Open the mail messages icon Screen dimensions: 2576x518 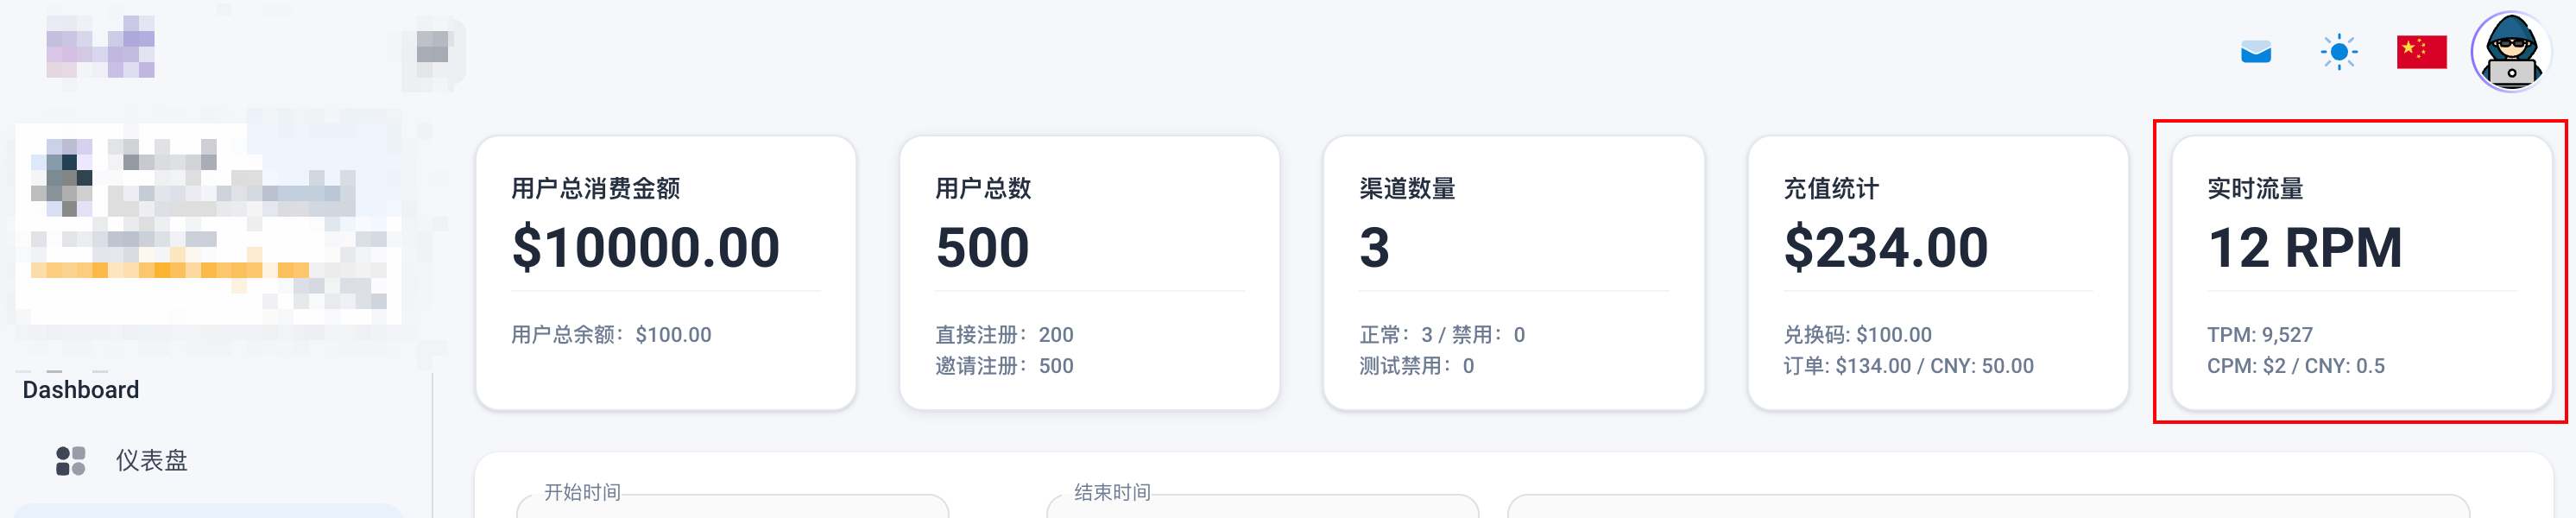(2255, 52)
